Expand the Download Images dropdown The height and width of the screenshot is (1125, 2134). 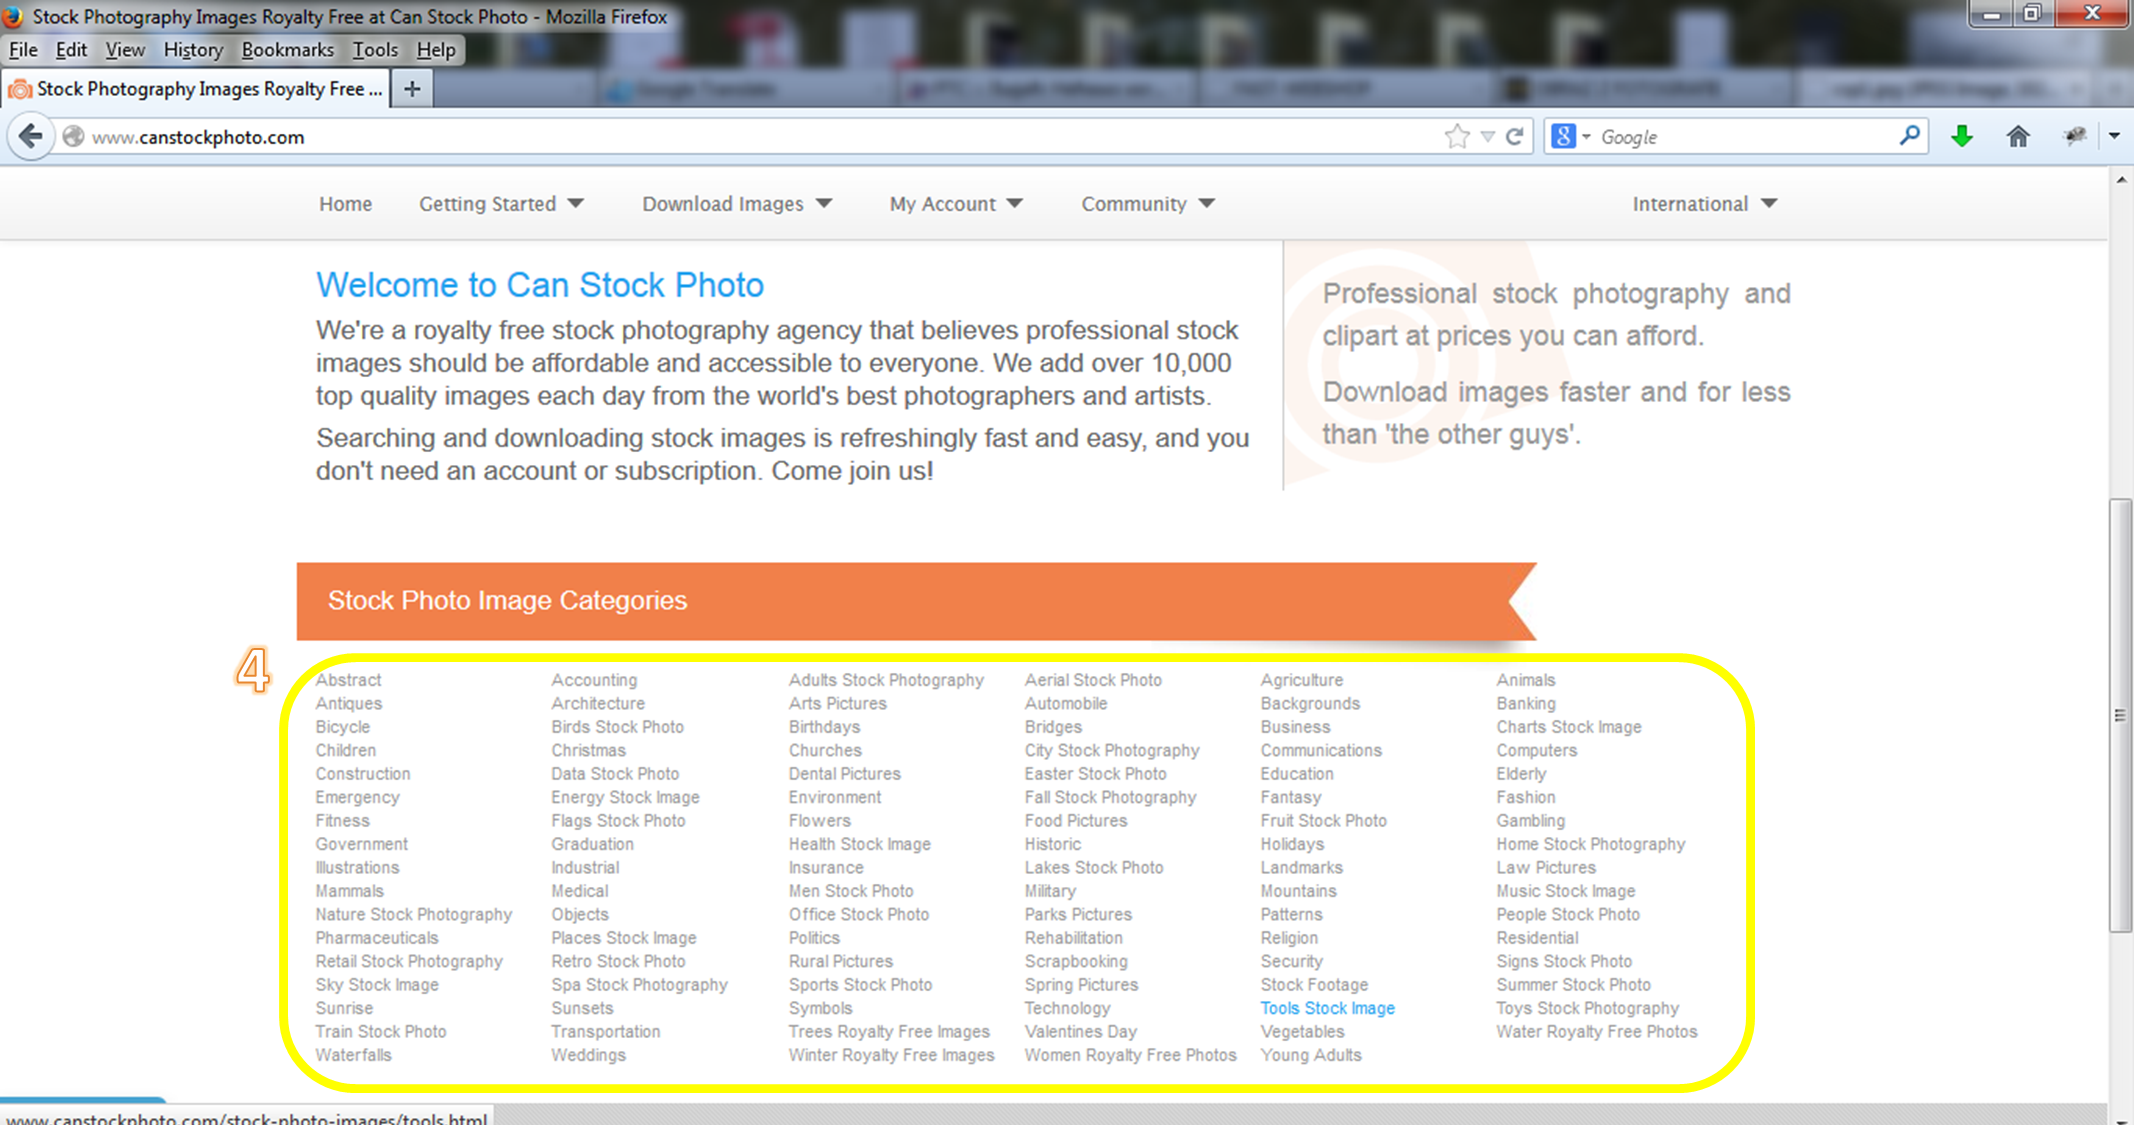coord(737,204)
